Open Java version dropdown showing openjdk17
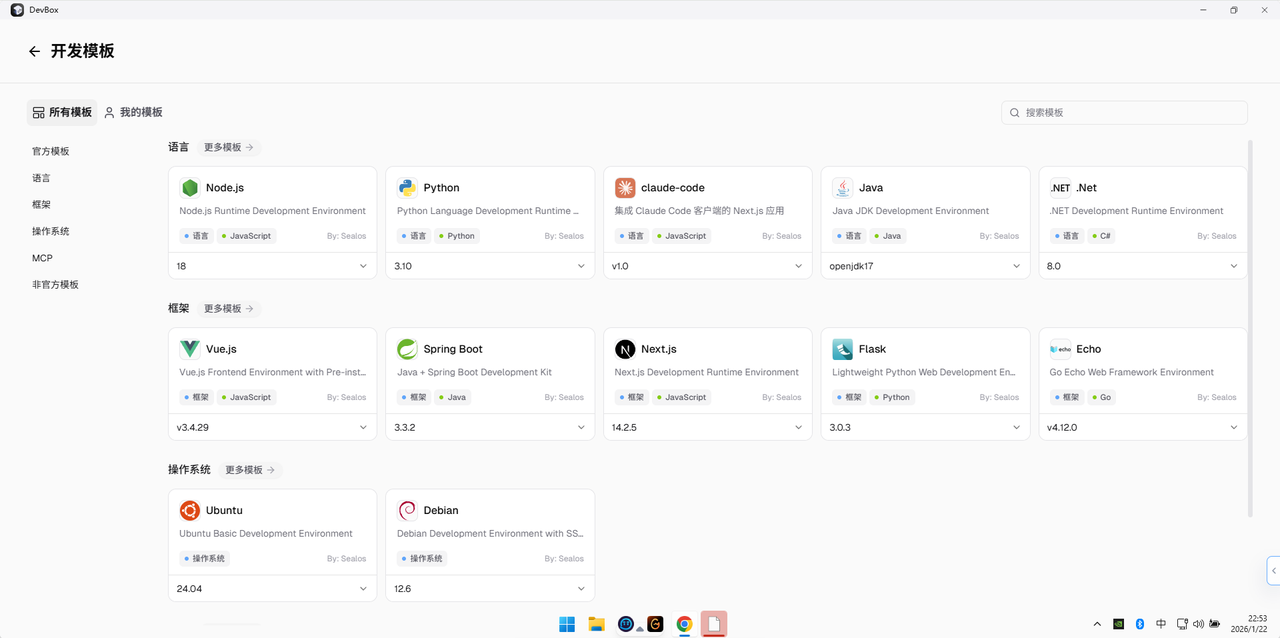This screenshot has width=1280, height=638. coord(926,266)
